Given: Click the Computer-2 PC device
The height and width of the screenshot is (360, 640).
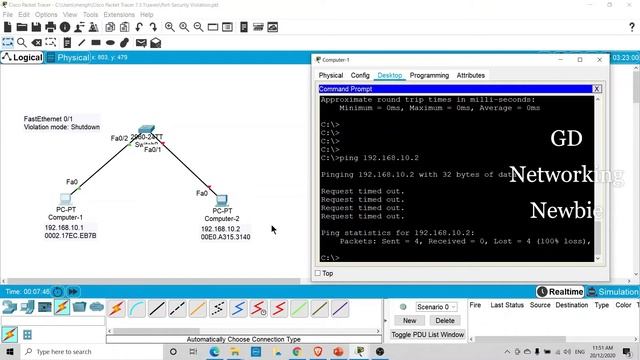Looking at the screenshot, I should pos(222,200).
